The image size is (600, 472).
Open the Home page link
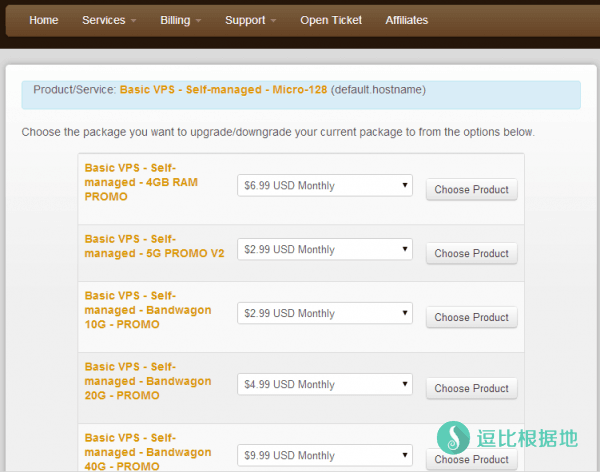[x=43, y=20]
